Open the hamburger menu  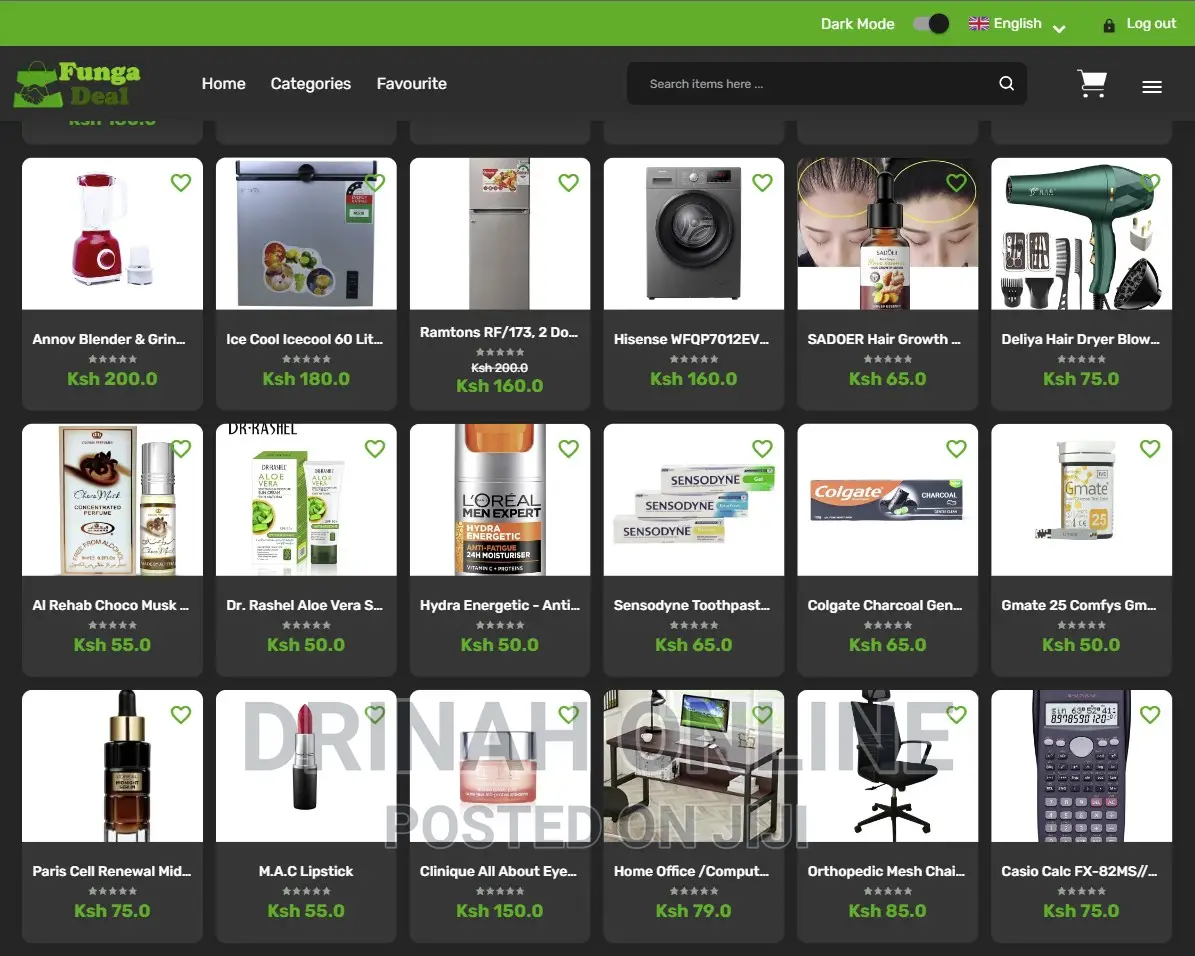pos(1152,87)
